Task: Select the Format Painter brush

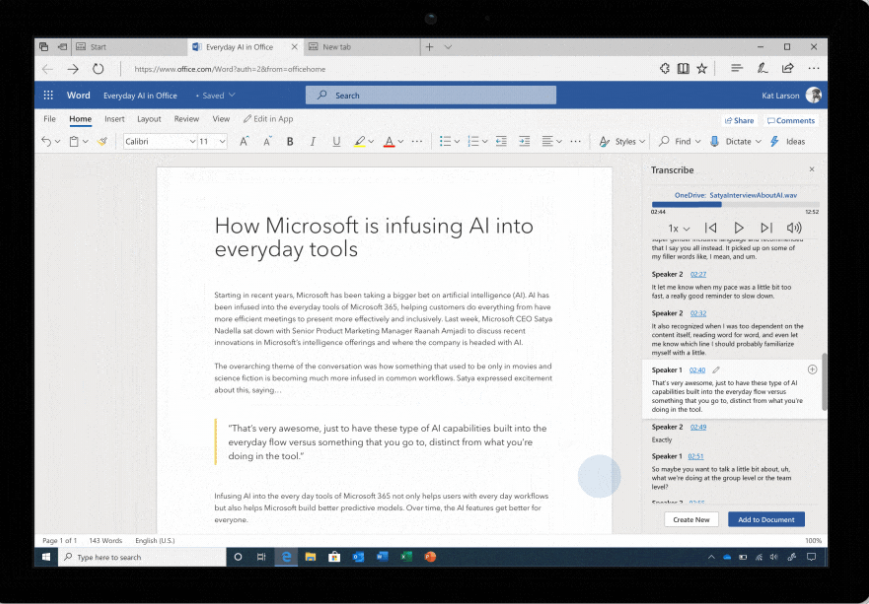Action: pos(102,141)
